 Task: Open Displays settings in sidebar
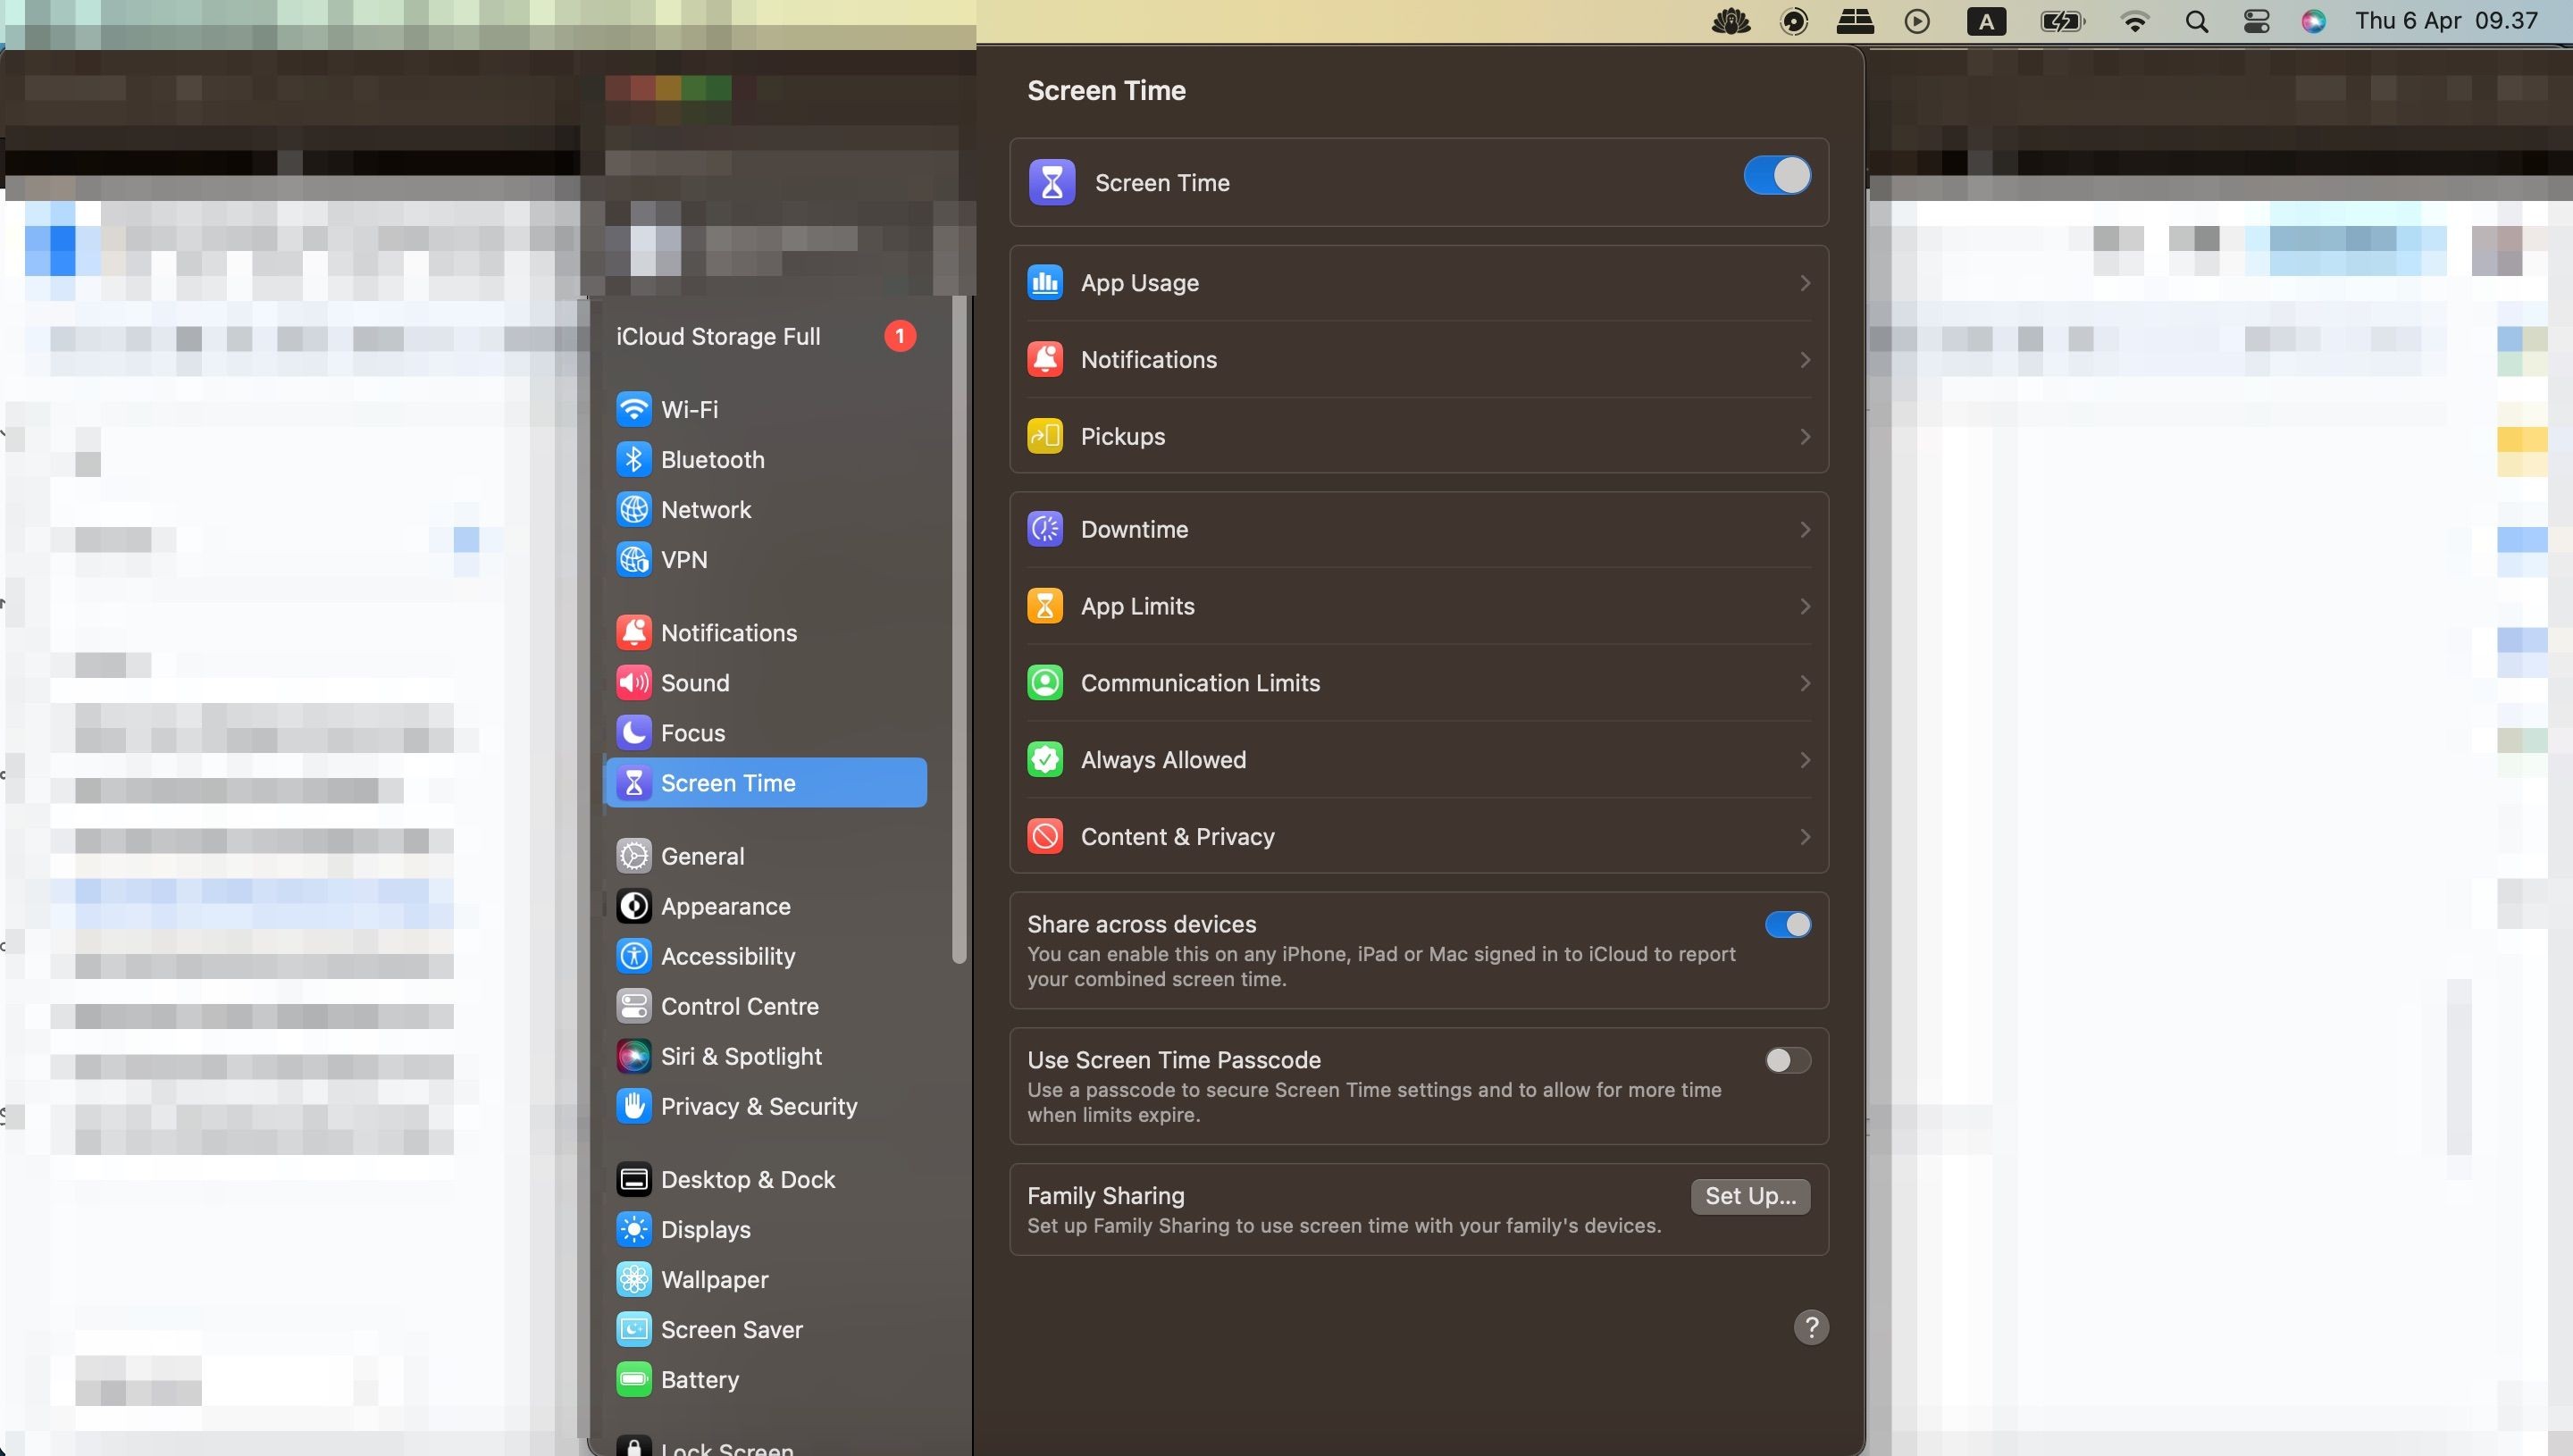766,1228
